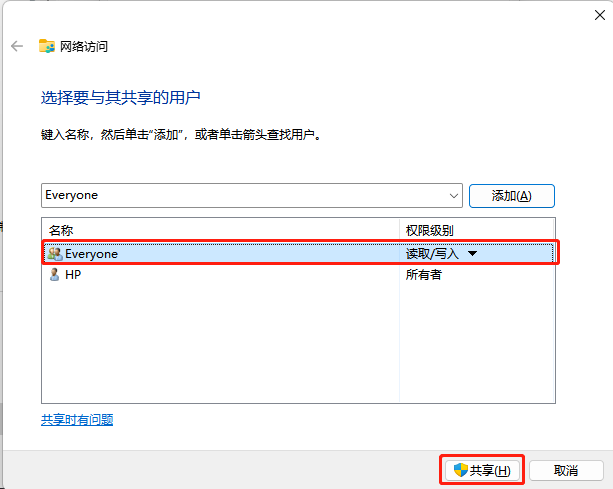Click the HP user icon in the list
Image resolution: width=613 pixels, height=489 pixels.
click(x=55, y=274)
